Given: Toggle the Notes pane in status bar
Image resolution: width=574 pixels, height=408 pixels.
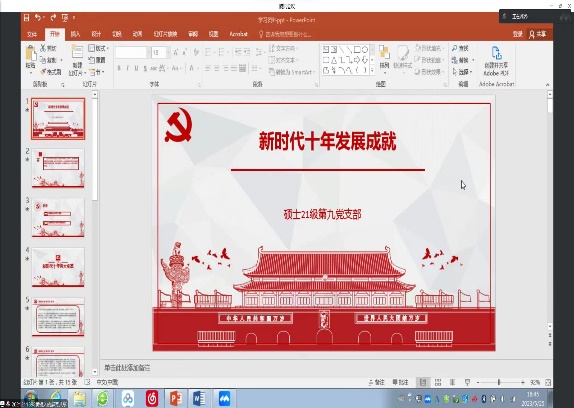Looking at the screenshot, I should (x=377, y=382).
